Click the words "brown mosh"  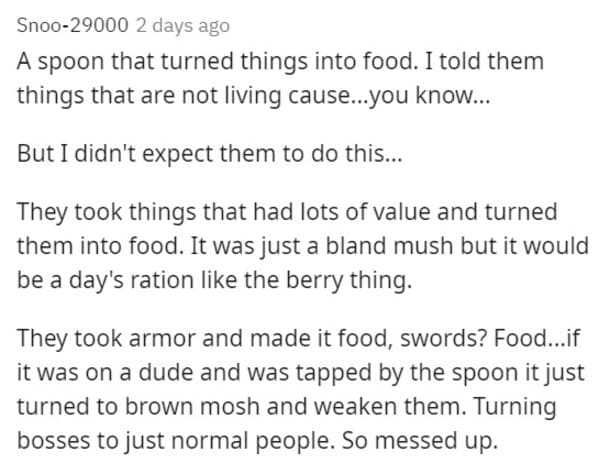[x=192, y=406]
